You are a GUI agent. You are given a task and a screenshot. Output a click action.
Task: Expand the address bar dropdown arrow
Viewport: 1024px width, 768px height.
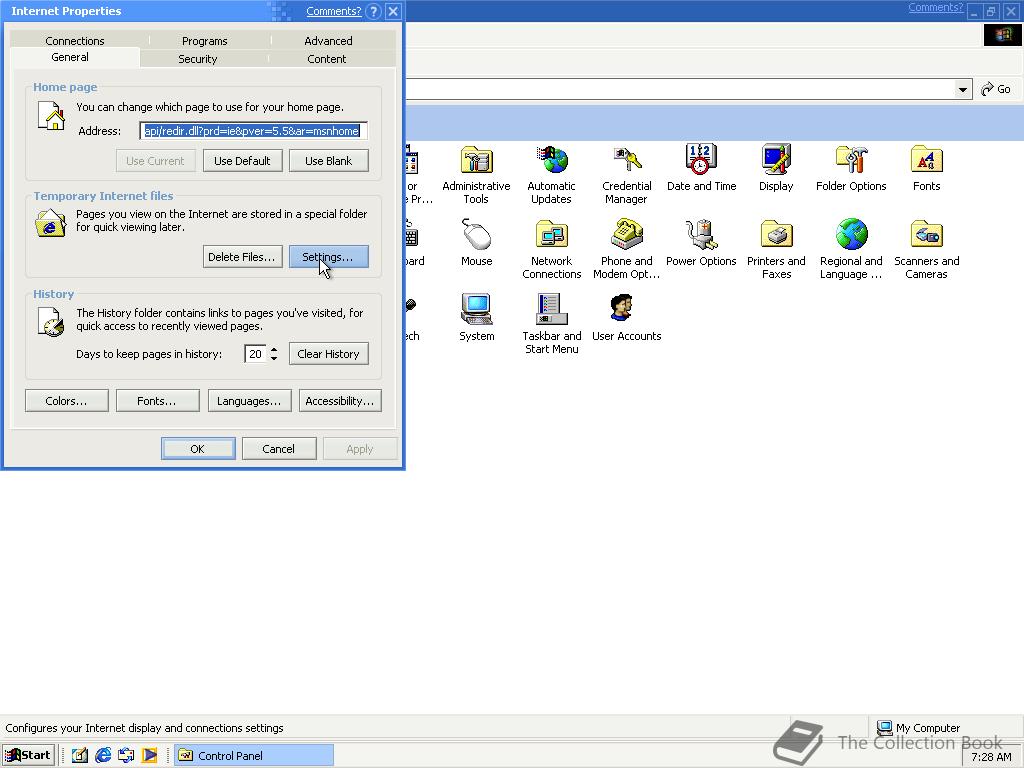click(963, 89)
